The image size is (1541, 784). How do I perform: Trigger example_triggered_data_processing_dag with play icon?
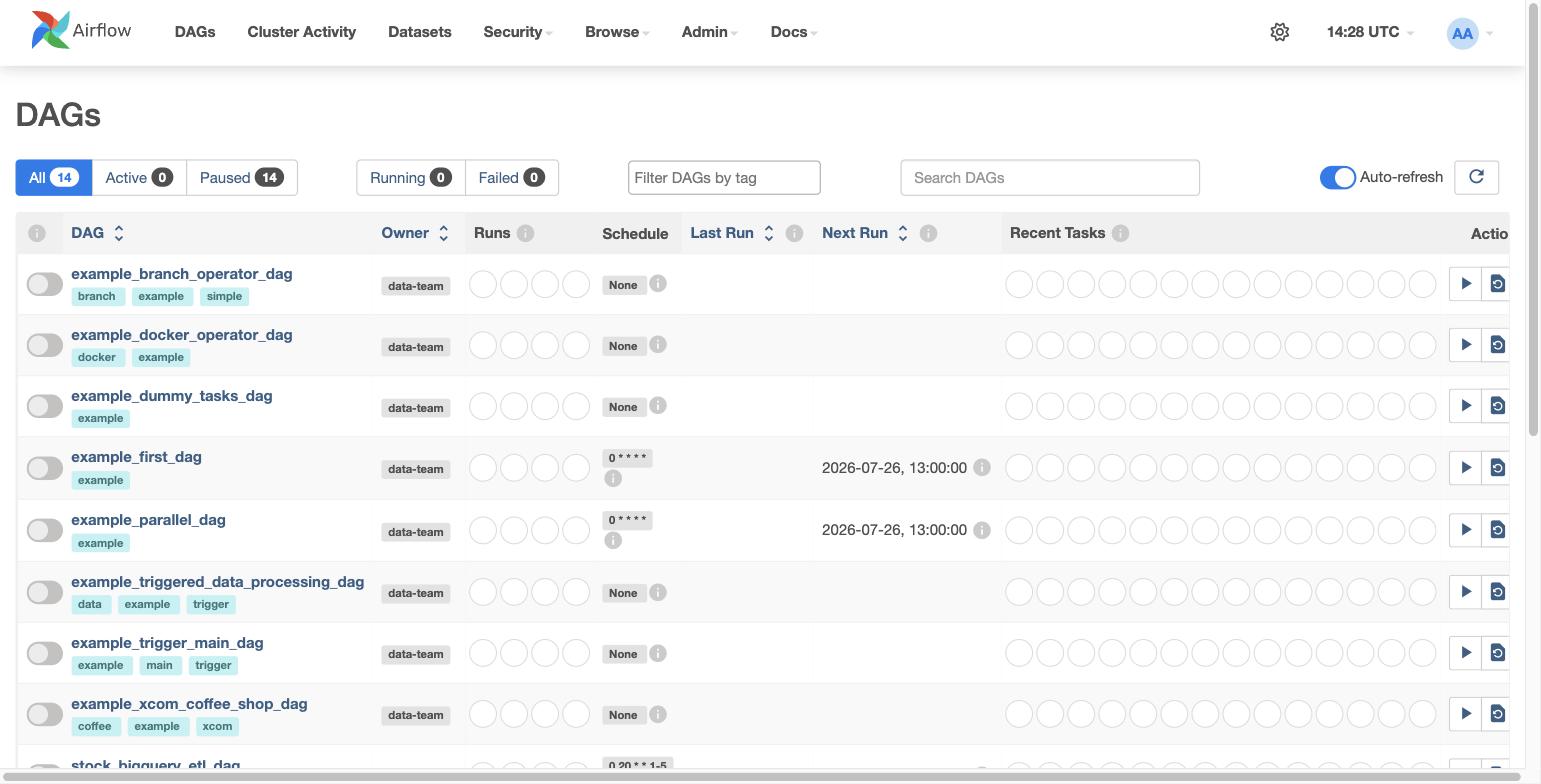[1465, 592]
